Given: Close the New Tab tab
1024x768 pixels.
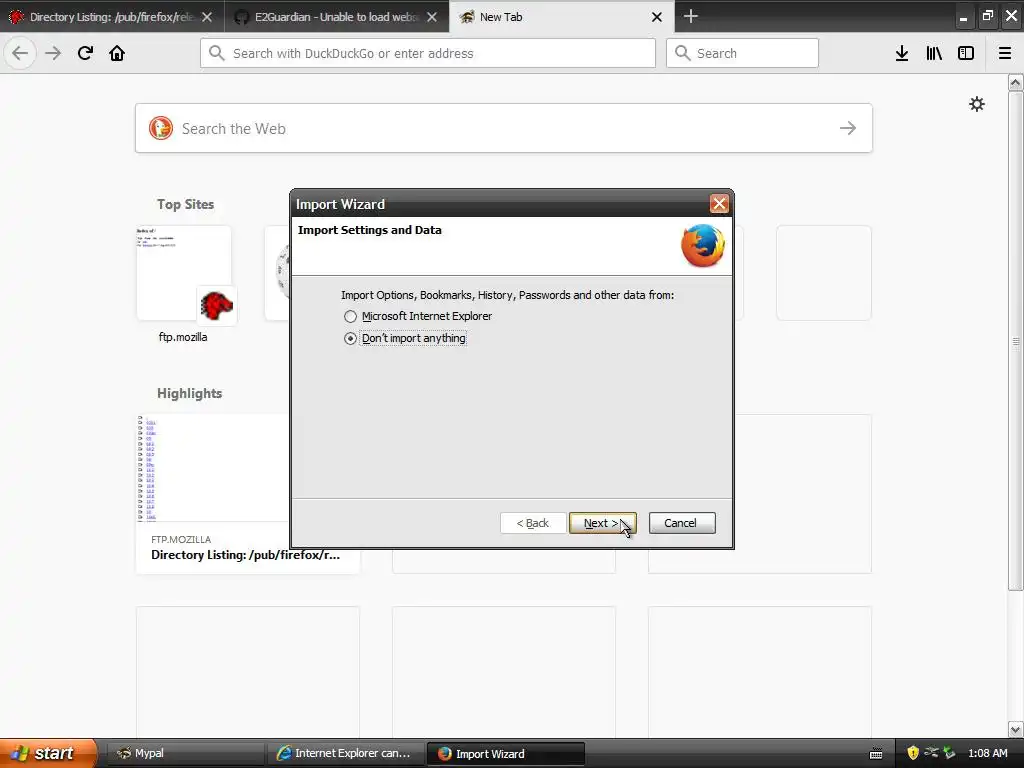Looking at the screenshot, I should coord(657,17).
